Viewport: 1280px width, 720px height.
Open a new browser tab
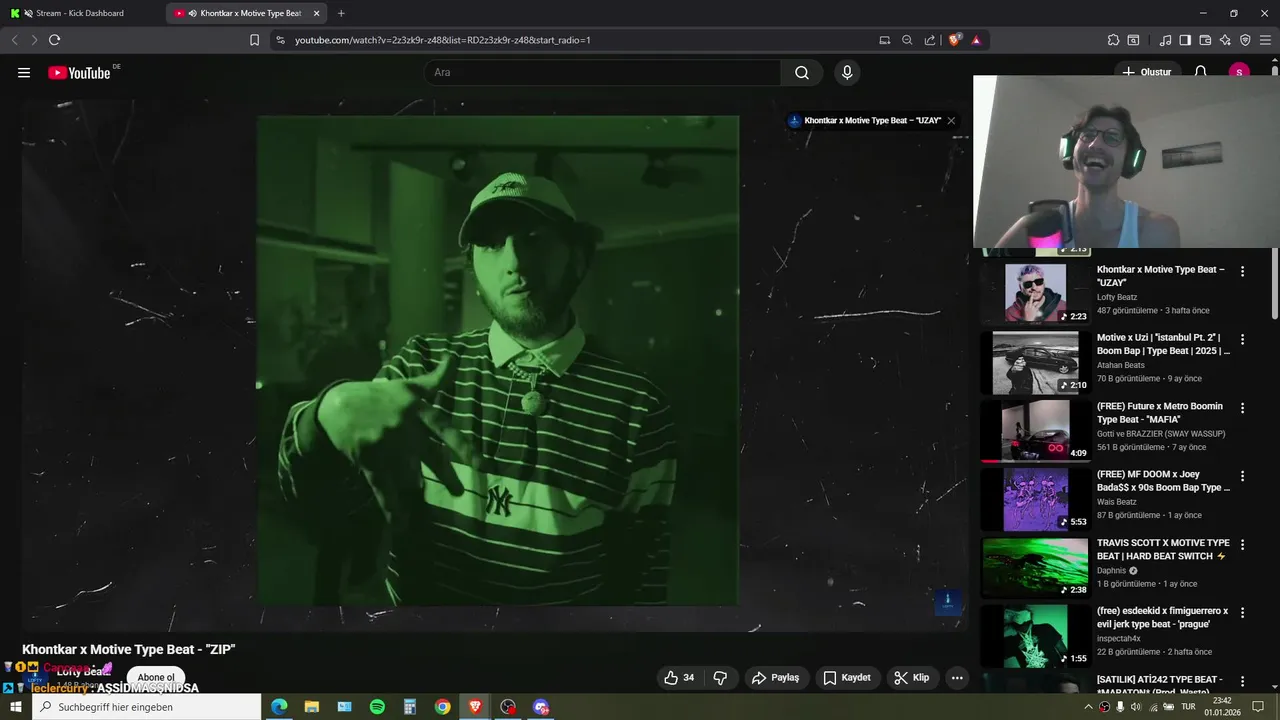[341, 13]
